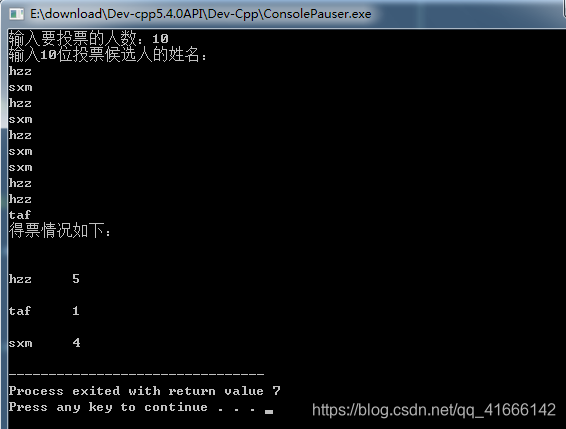
Task: Select the 输入10位投票候选人的姓名 prompt line
Action: pos(108,55)
